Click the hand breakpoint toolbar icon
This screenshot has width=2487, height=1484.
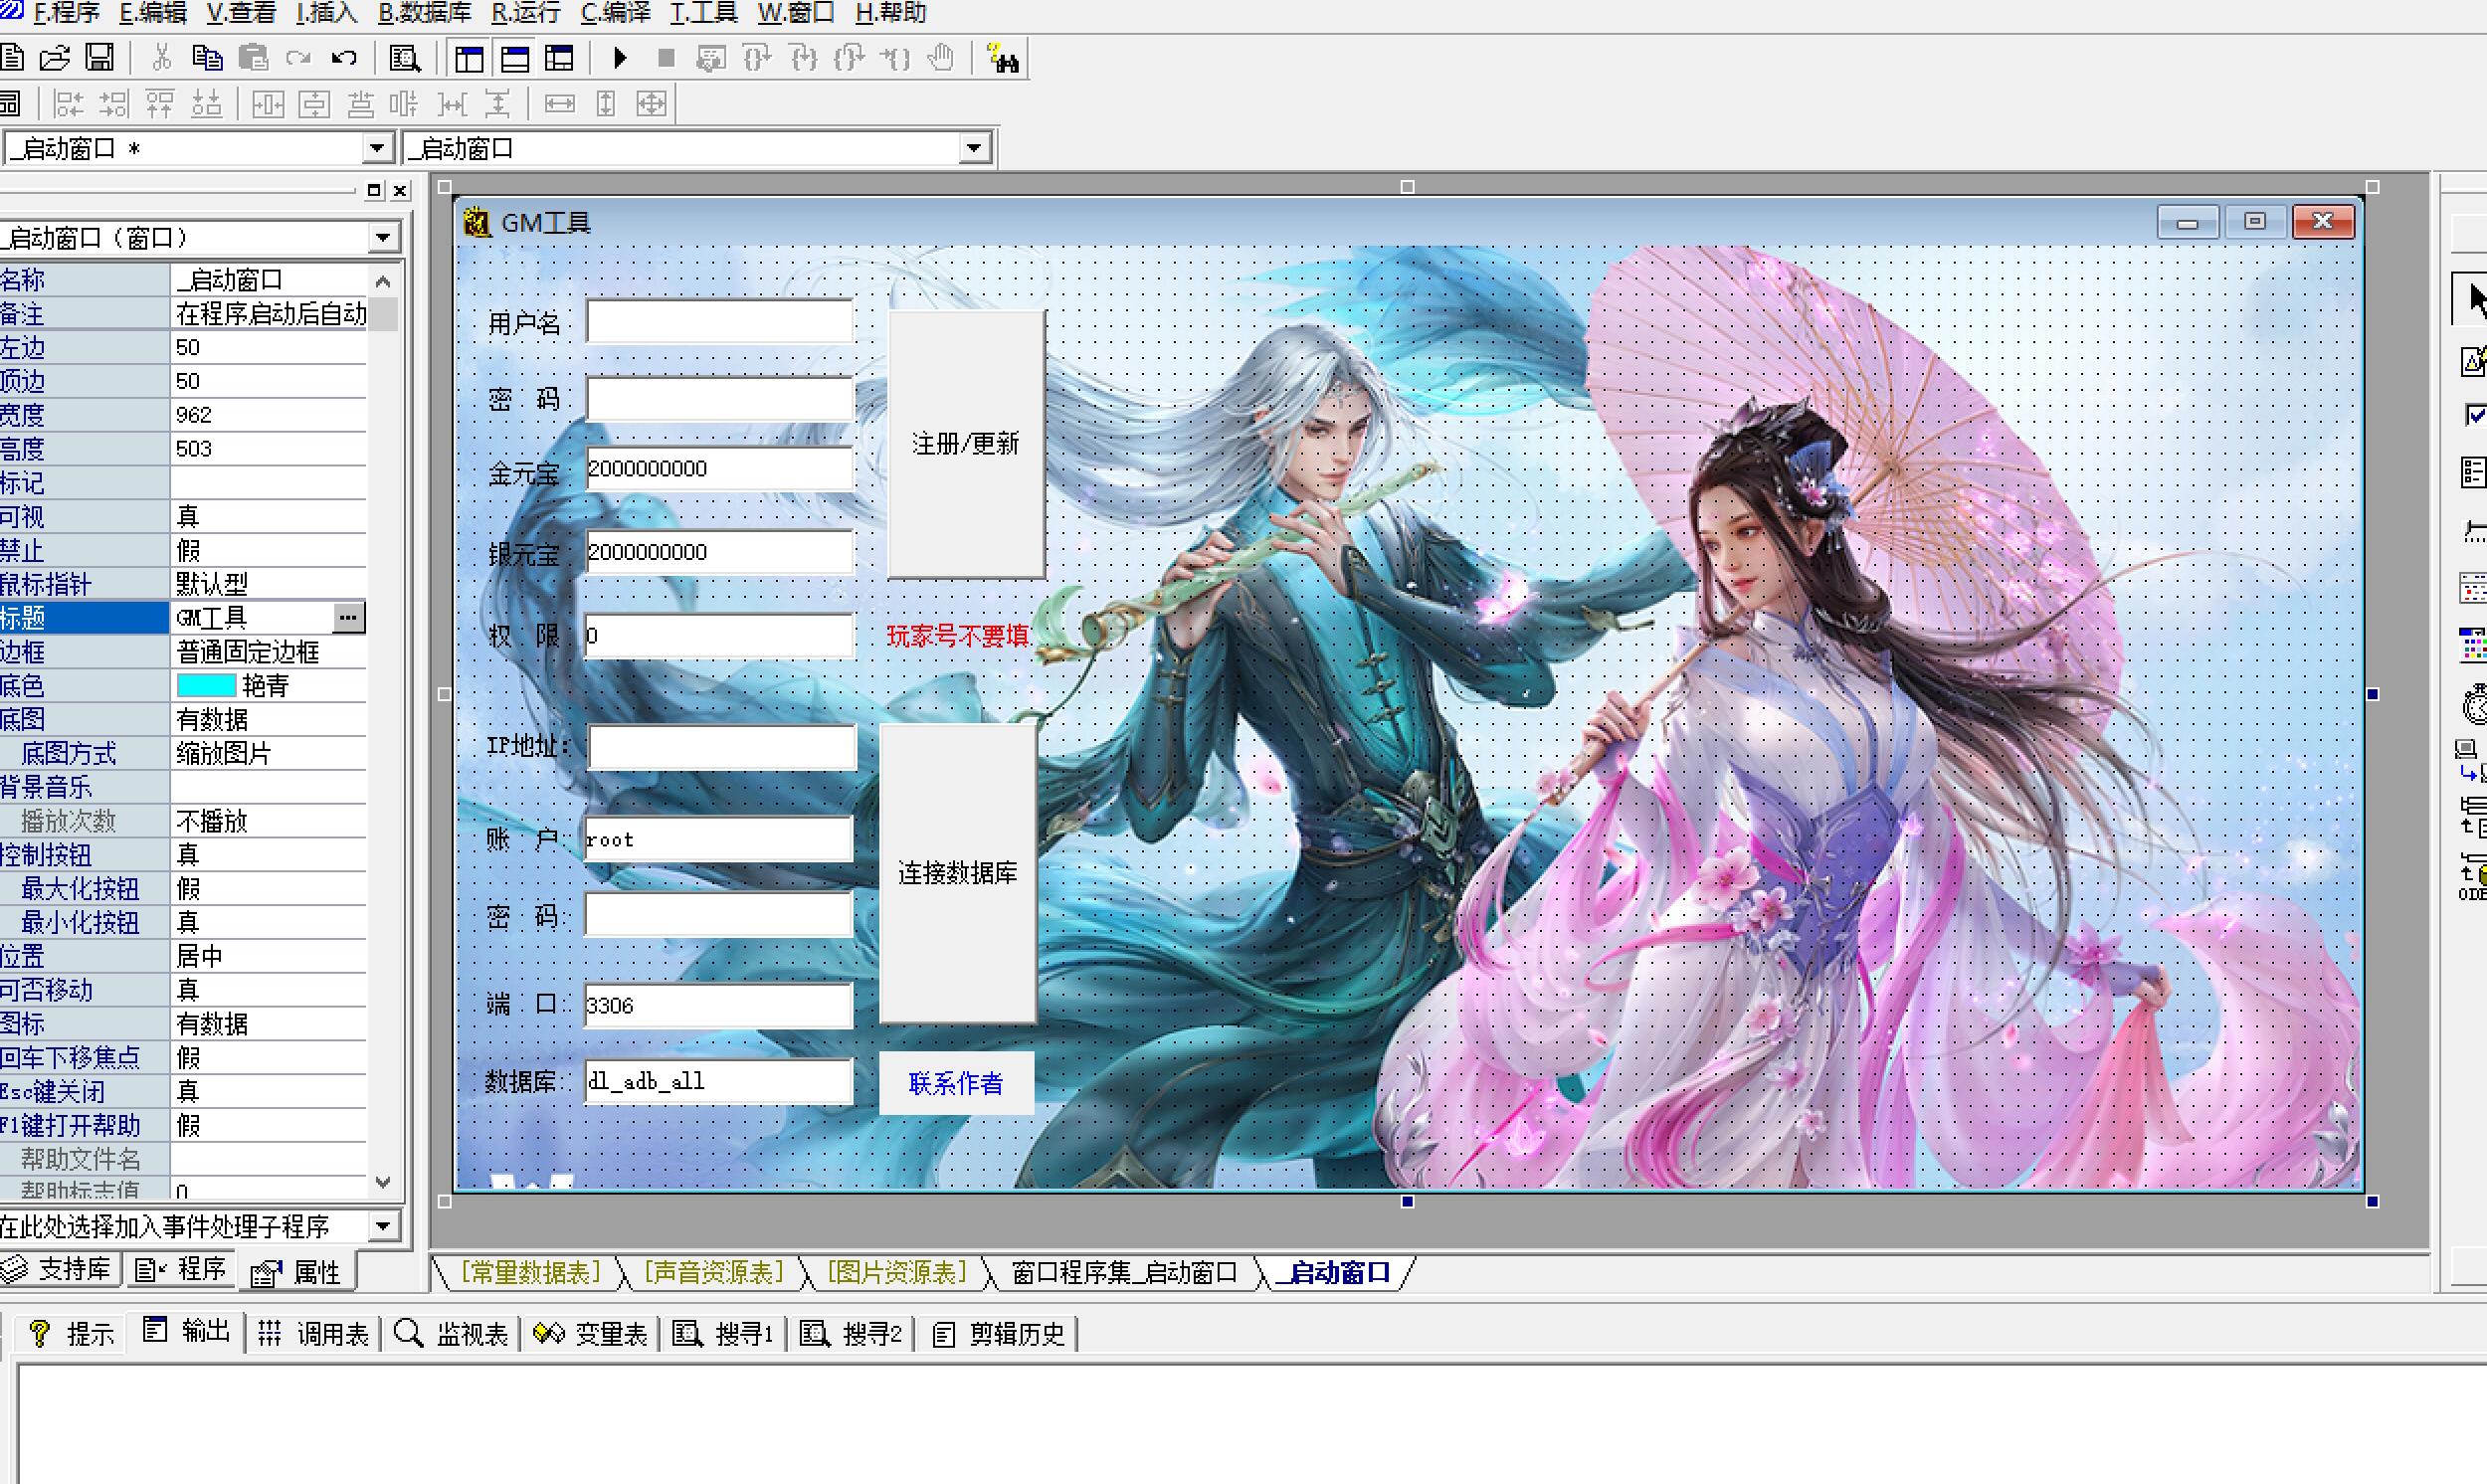tap(940, 58)
